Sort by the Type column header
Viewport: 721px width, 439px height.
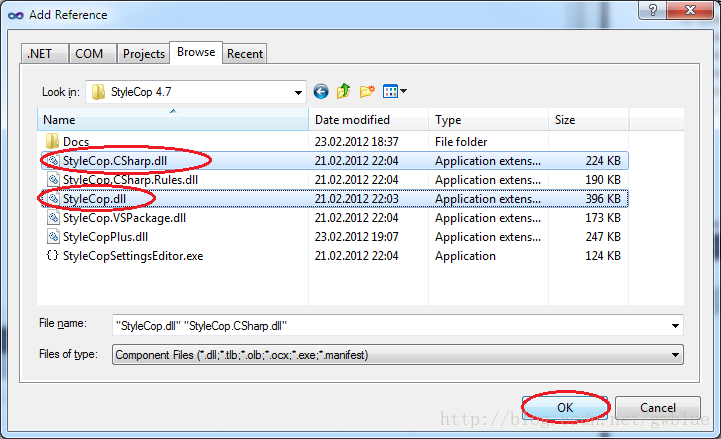[x=488, y=120]
